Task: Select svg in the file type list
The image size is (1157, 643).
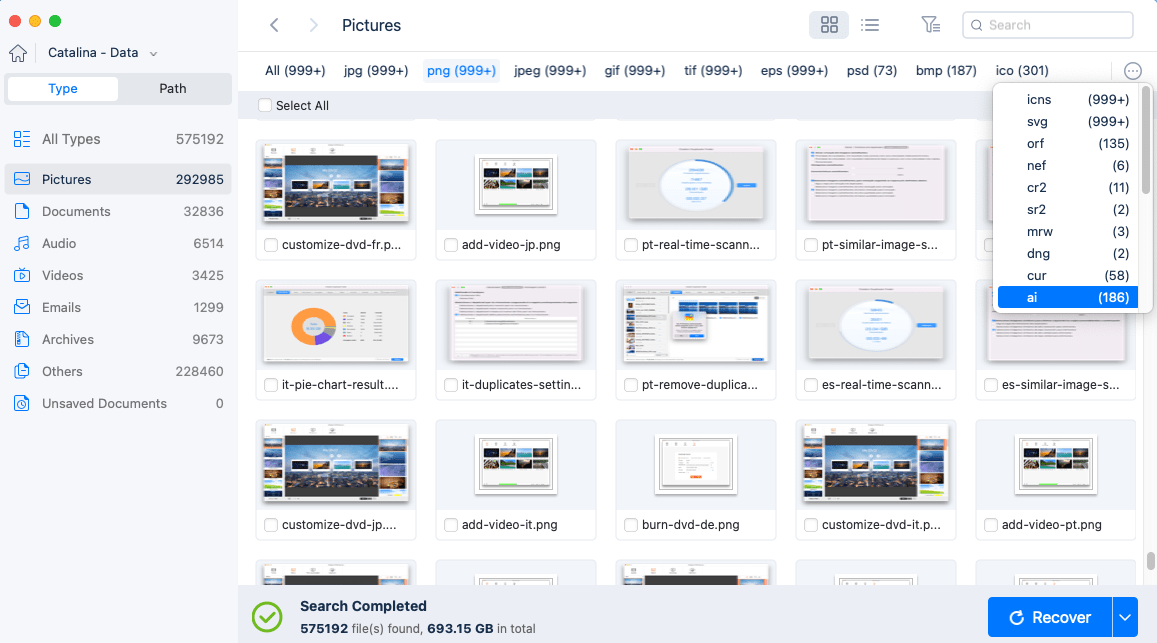Action: (x=1068, y=122)
